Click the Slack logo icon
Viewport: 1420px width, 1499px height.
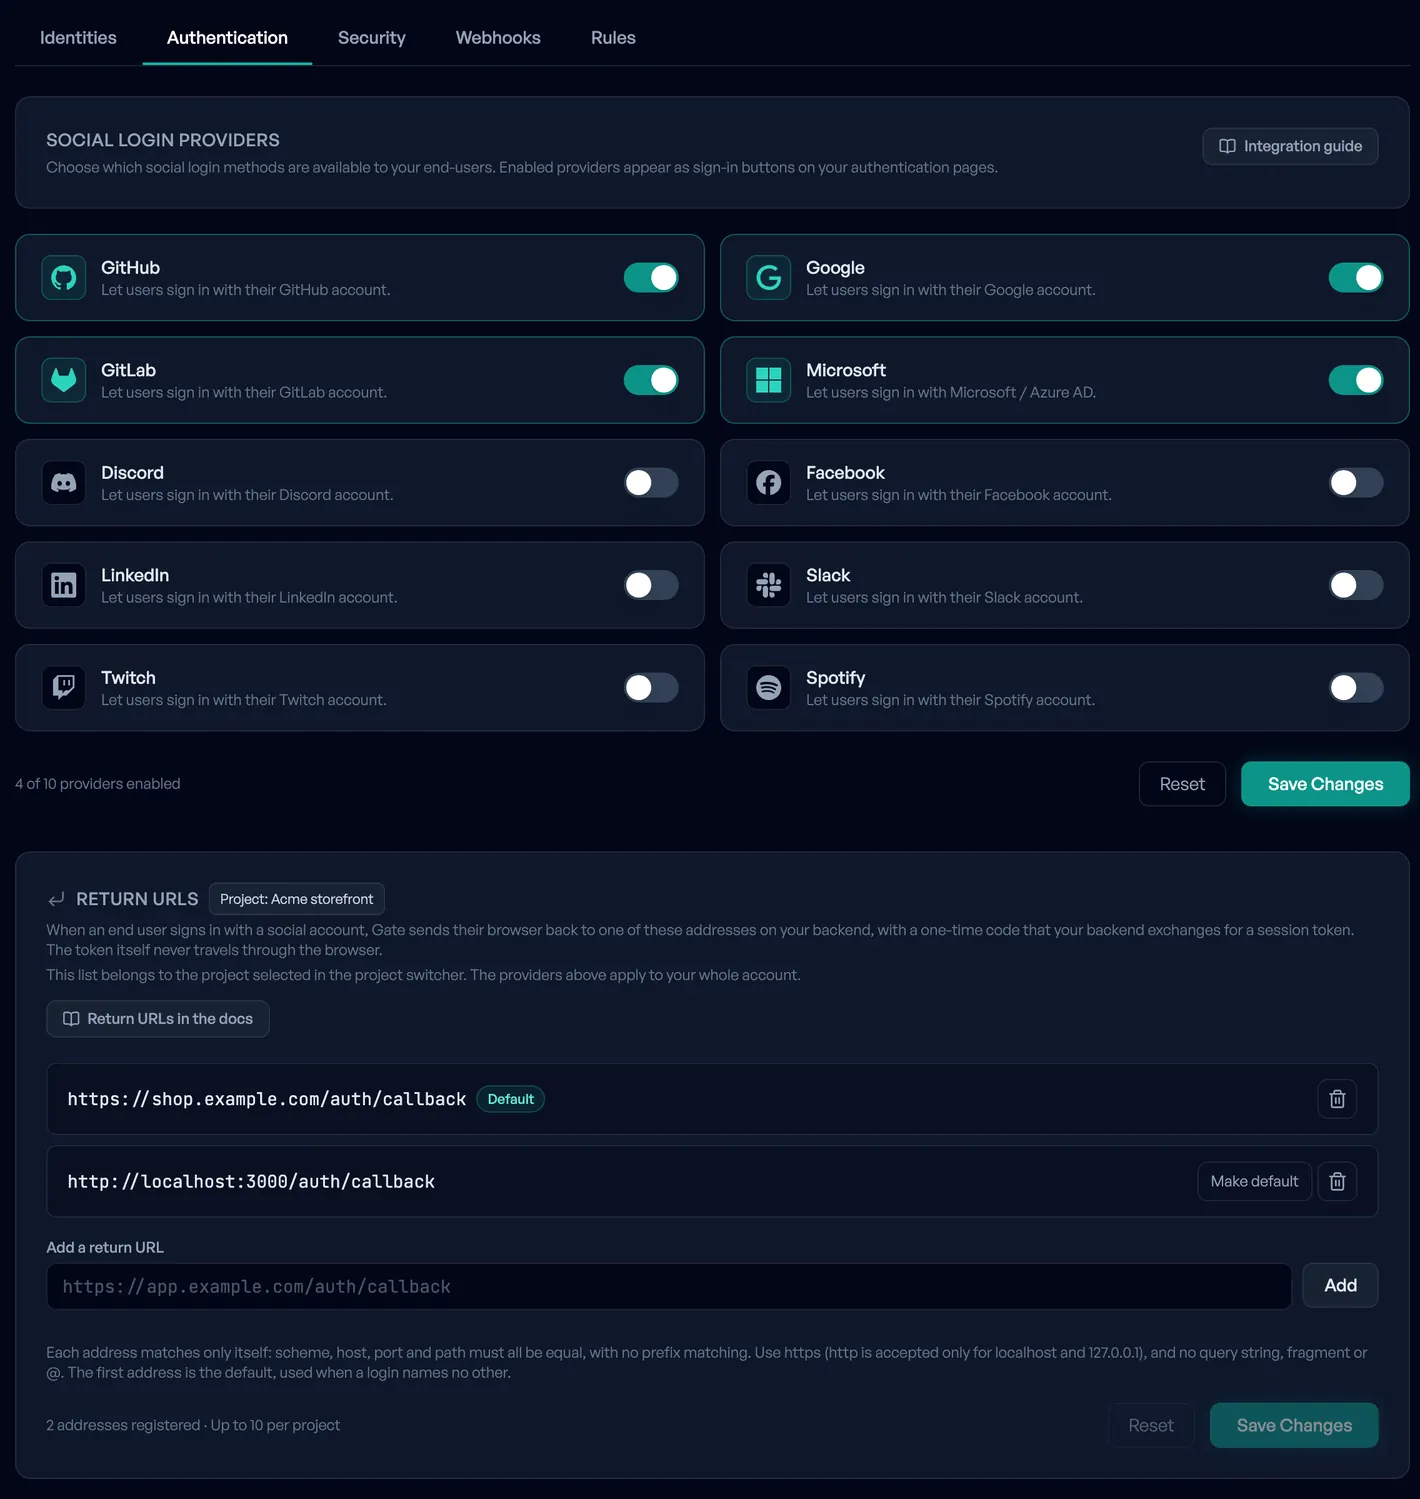pos(769,585)
